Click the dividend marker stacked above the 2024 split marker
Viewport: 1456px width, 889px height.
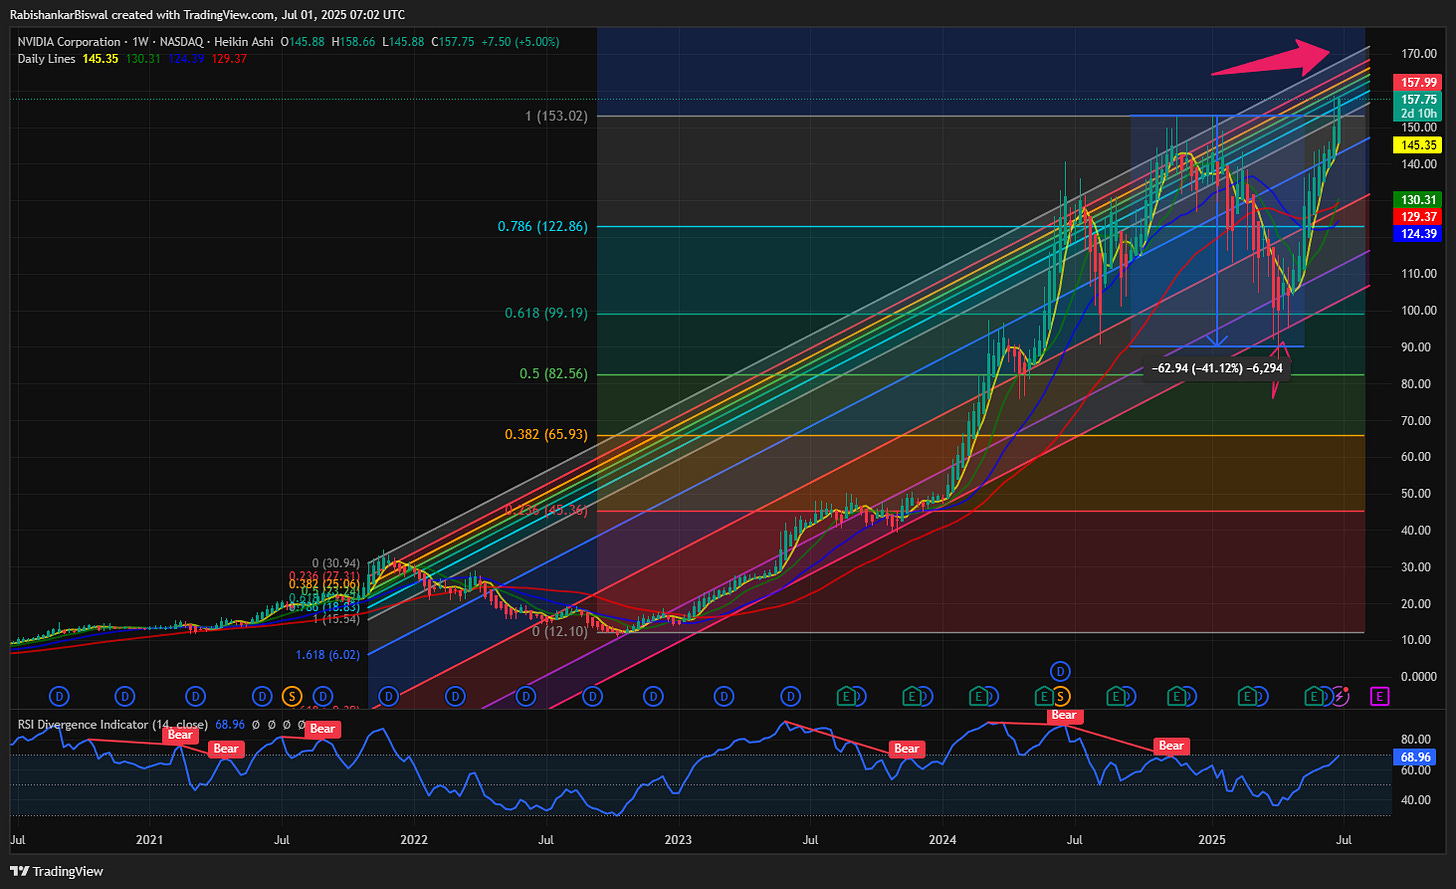click(x=1060, y=670)
